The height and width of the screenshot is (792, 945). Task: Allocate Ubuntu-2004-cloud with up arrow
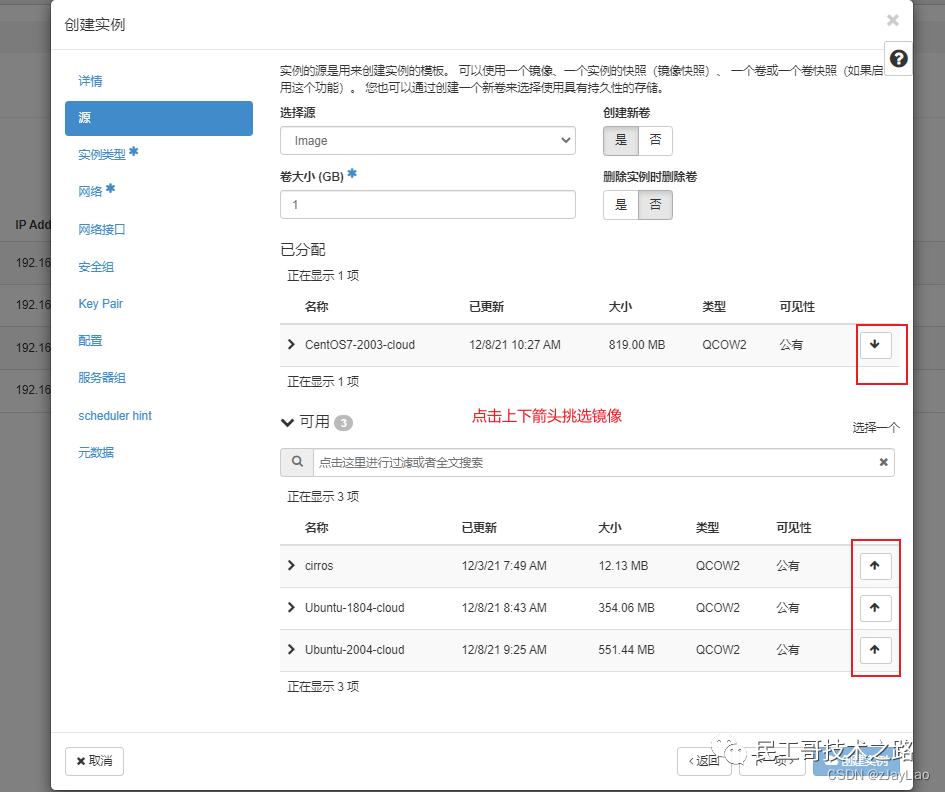point(875,650)
